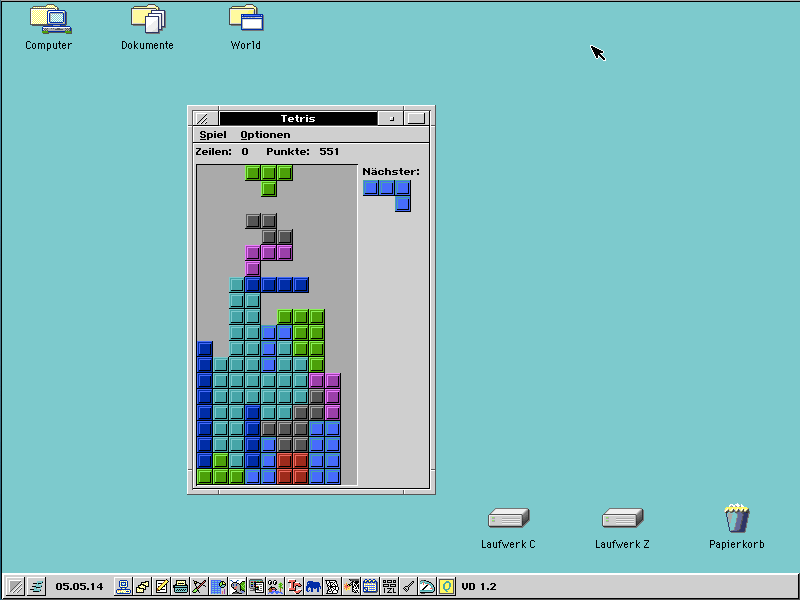Image resolution: width=800 pixels, height=600 pixels.
Task: Open the speedometer gauge taskbar icon
Action: click(427, 587)
